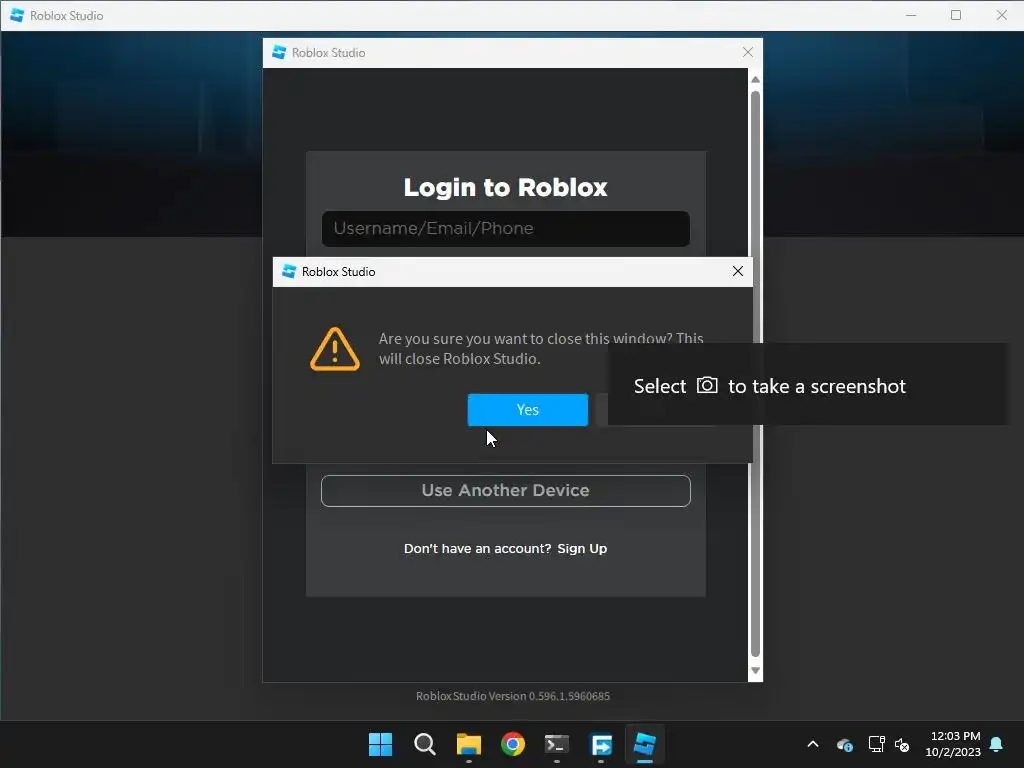Show hidden system tray icons
1024x768 pixels.
(x=813, y=744)
